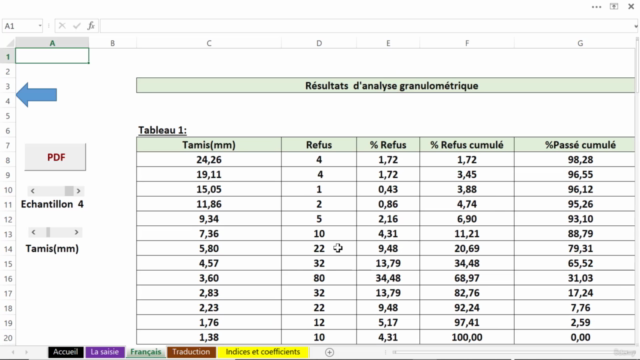The height and width of the screenshot is (360, 640).
Task: Click the cell with value 3,60
Action: 209,278
